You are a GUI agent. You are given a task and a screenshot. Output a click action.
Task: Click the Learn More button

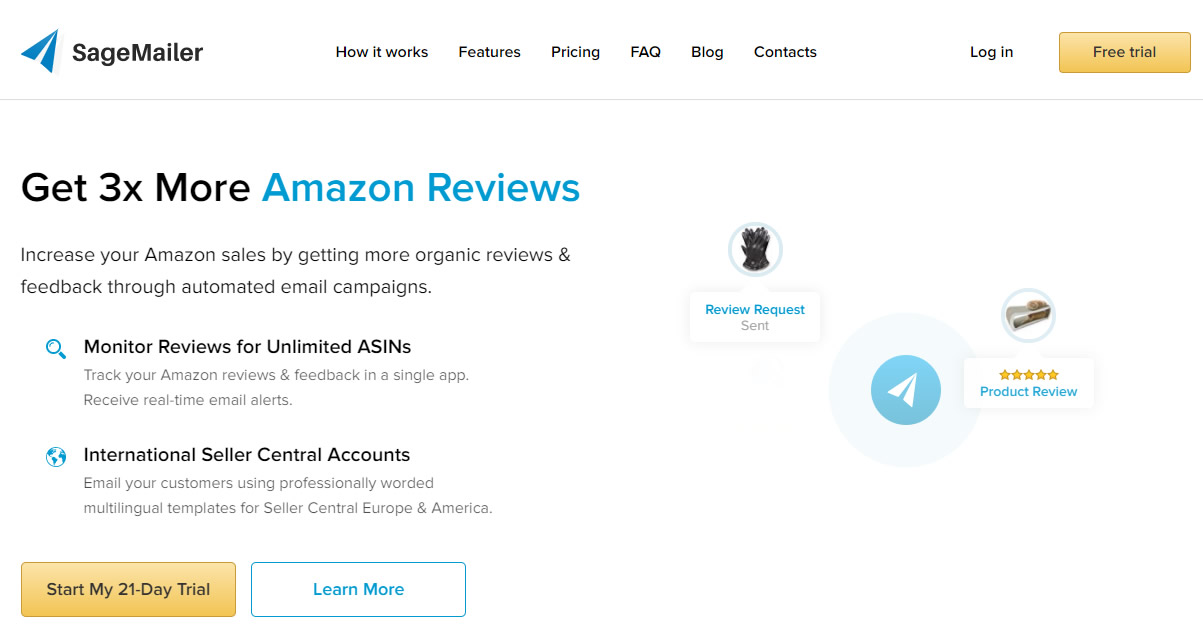coord(358,589)
